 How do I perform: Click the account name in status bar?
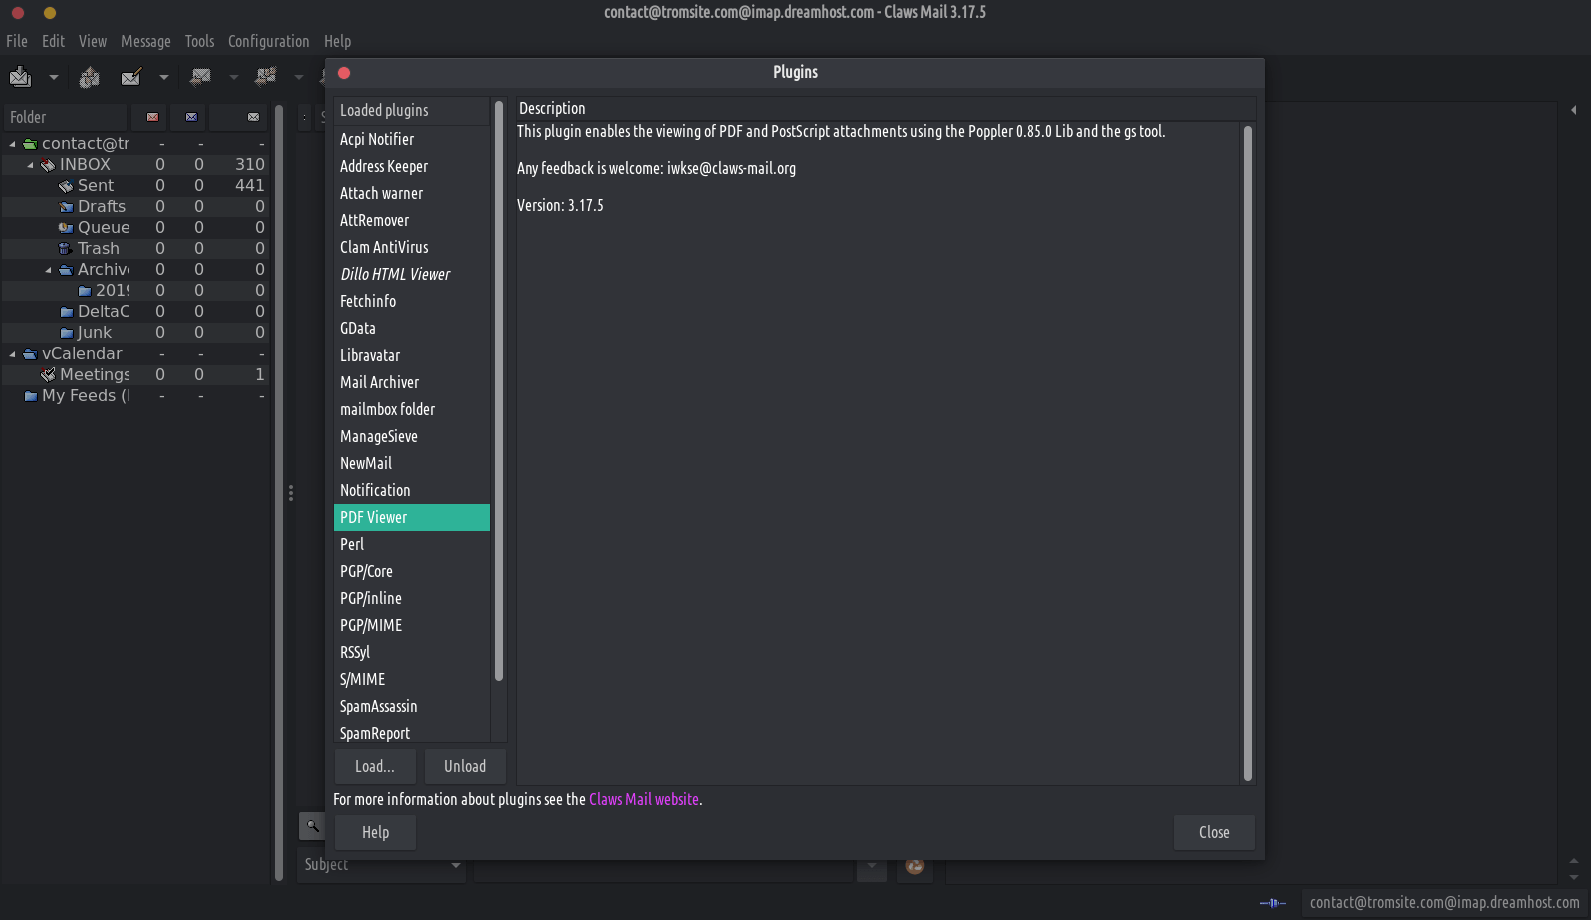pyautogui.click(x=1444, y=902)
